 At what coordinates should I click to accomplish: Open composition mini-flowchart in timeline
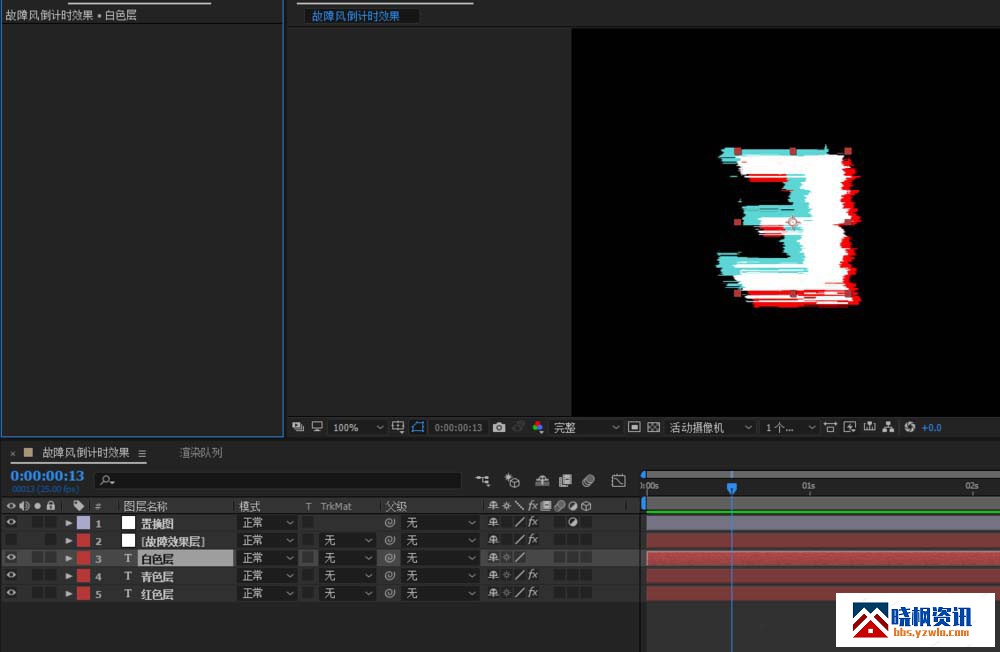483,480
